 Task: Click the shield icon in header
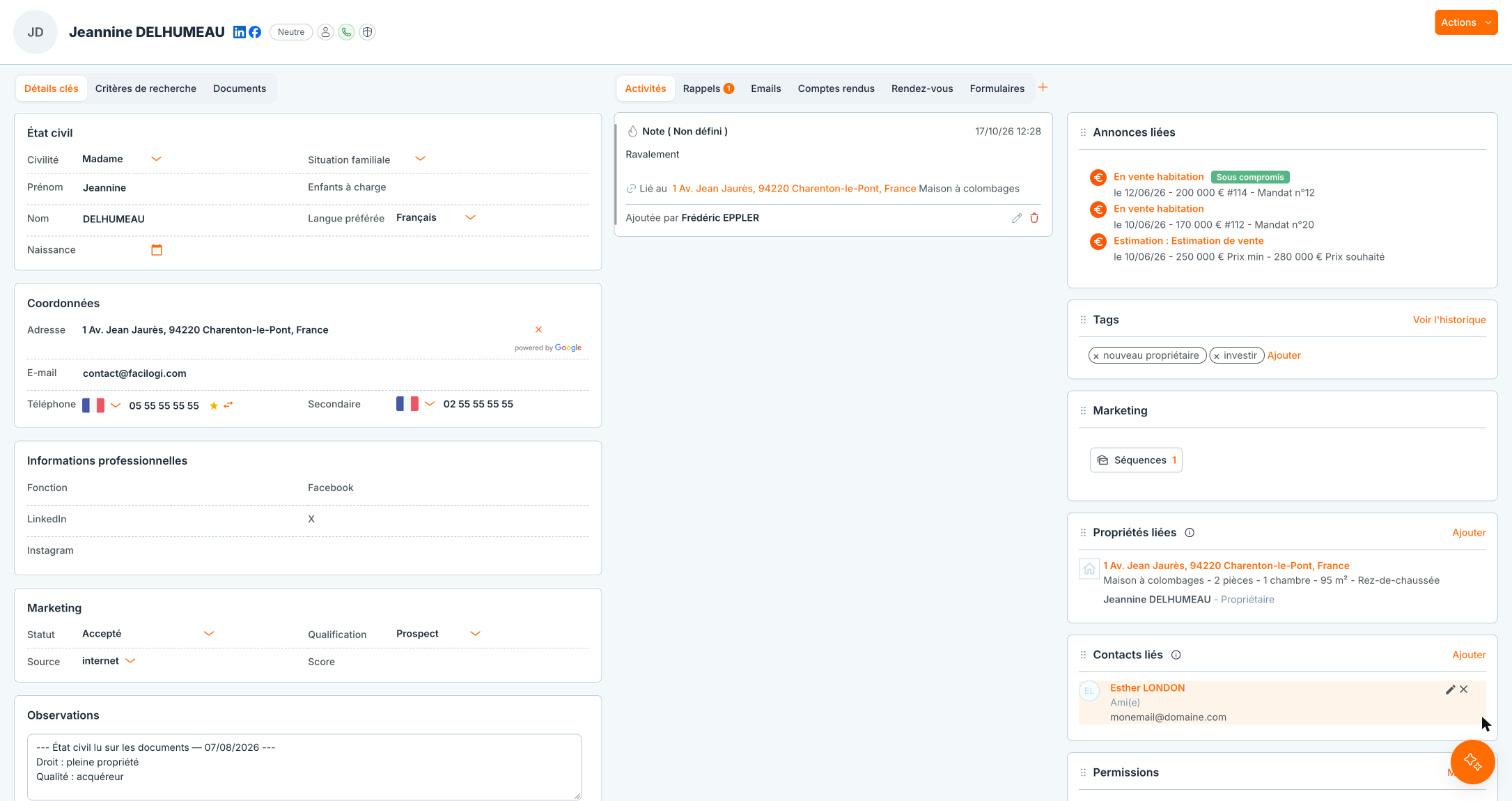point(367,32)
